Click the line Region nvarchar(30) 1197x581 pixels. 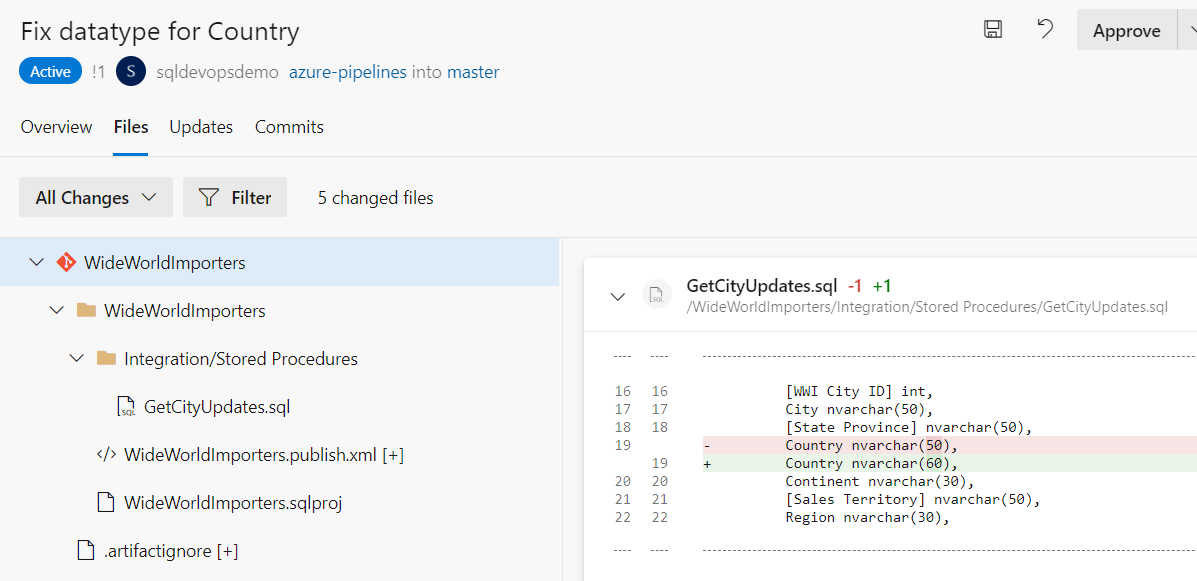(x=866, y=517)
